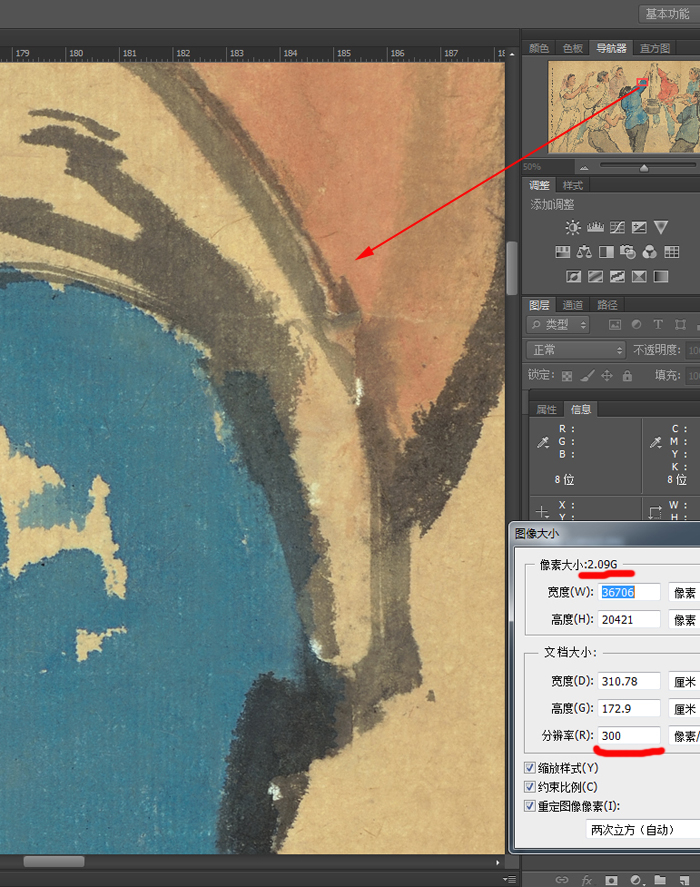Open the 正常 blend mode dropdown
This screenshot has height=887, width=700.
576,350
